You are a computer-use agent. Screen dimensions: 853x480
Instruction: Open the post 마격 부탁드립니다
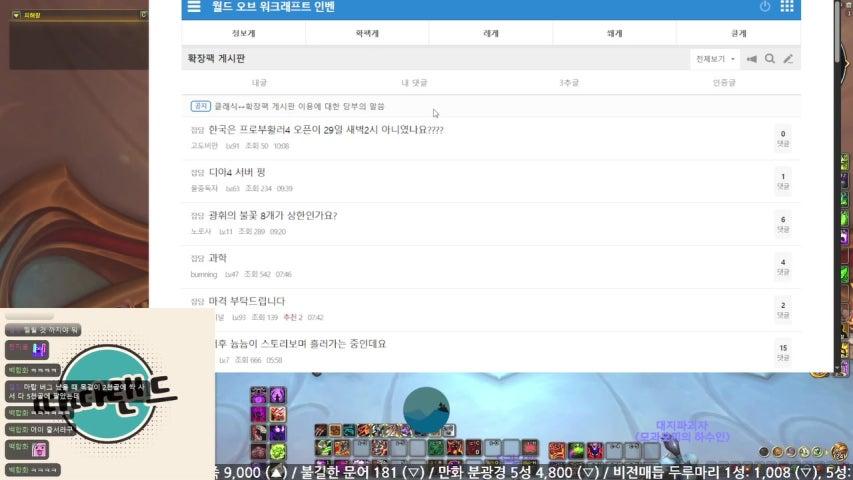click(x=247, y=301)
